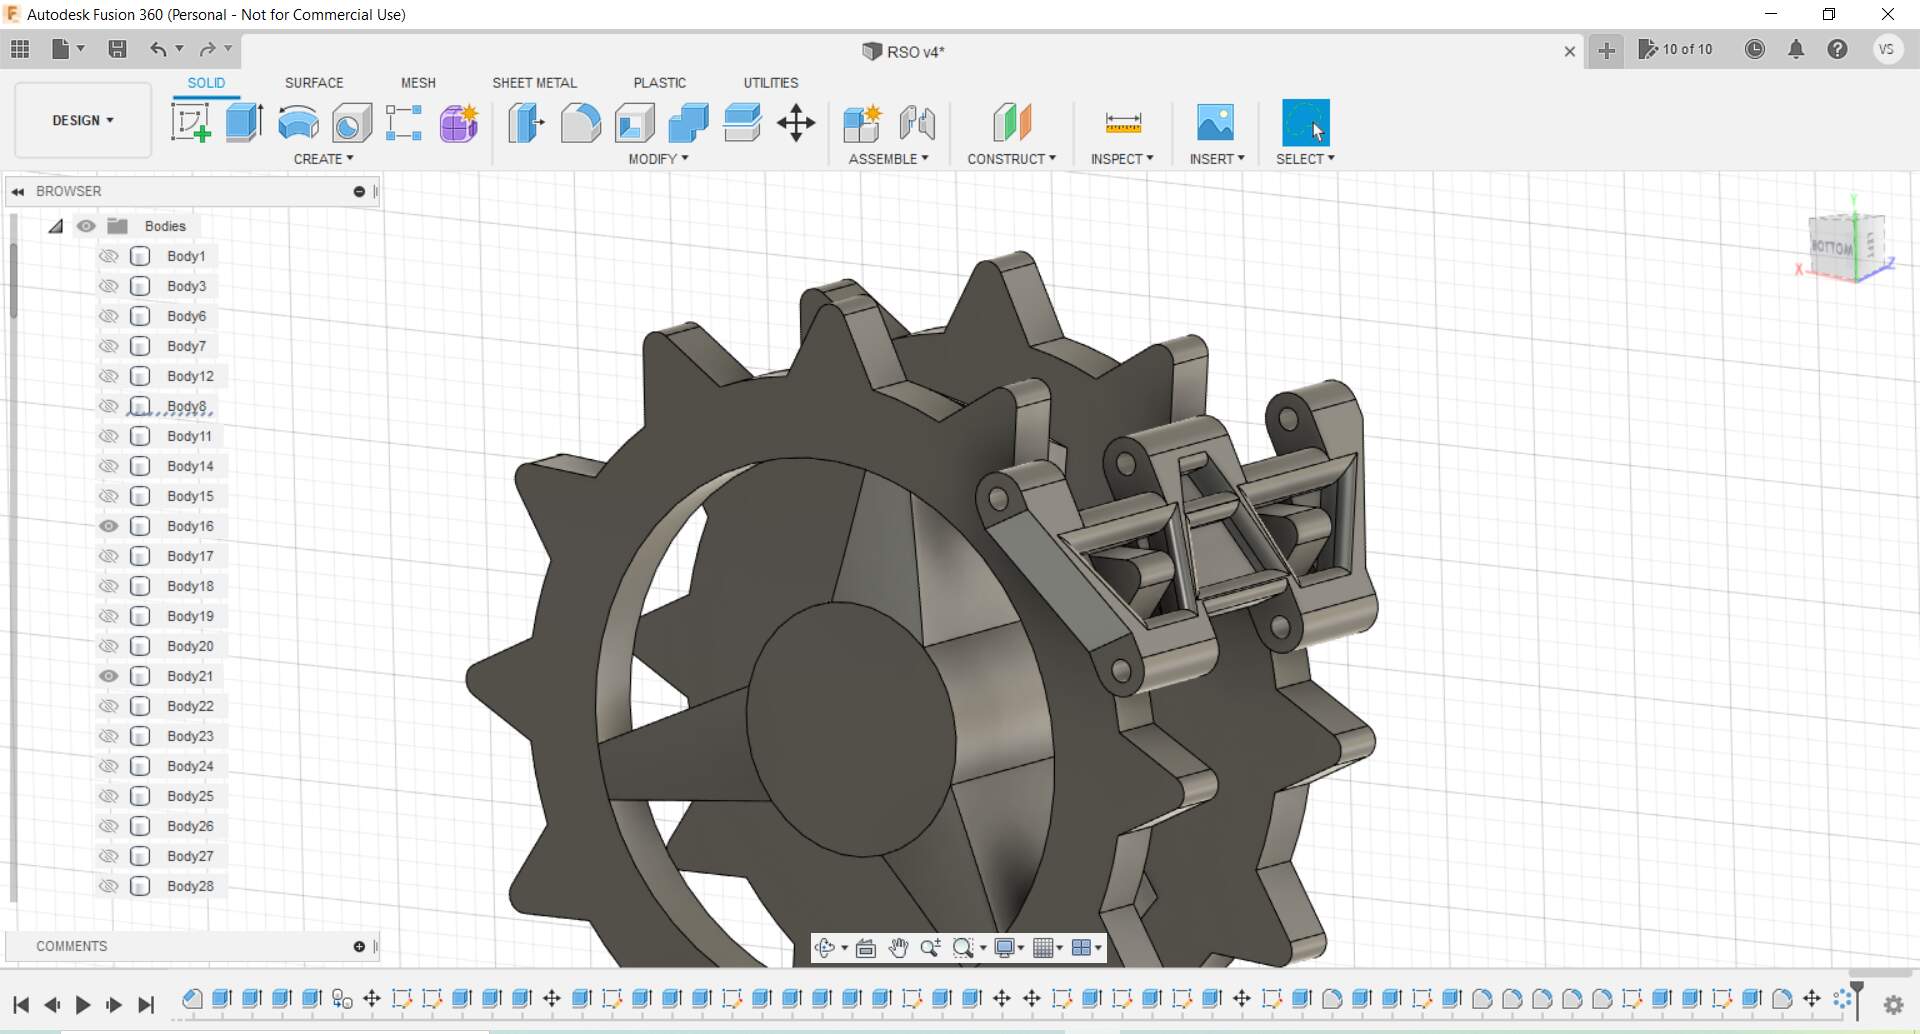Image resolution: width=1920 pixels, height=1034 pixels.
Task: Select the Revolve tool icon
Action: (298, 123)
